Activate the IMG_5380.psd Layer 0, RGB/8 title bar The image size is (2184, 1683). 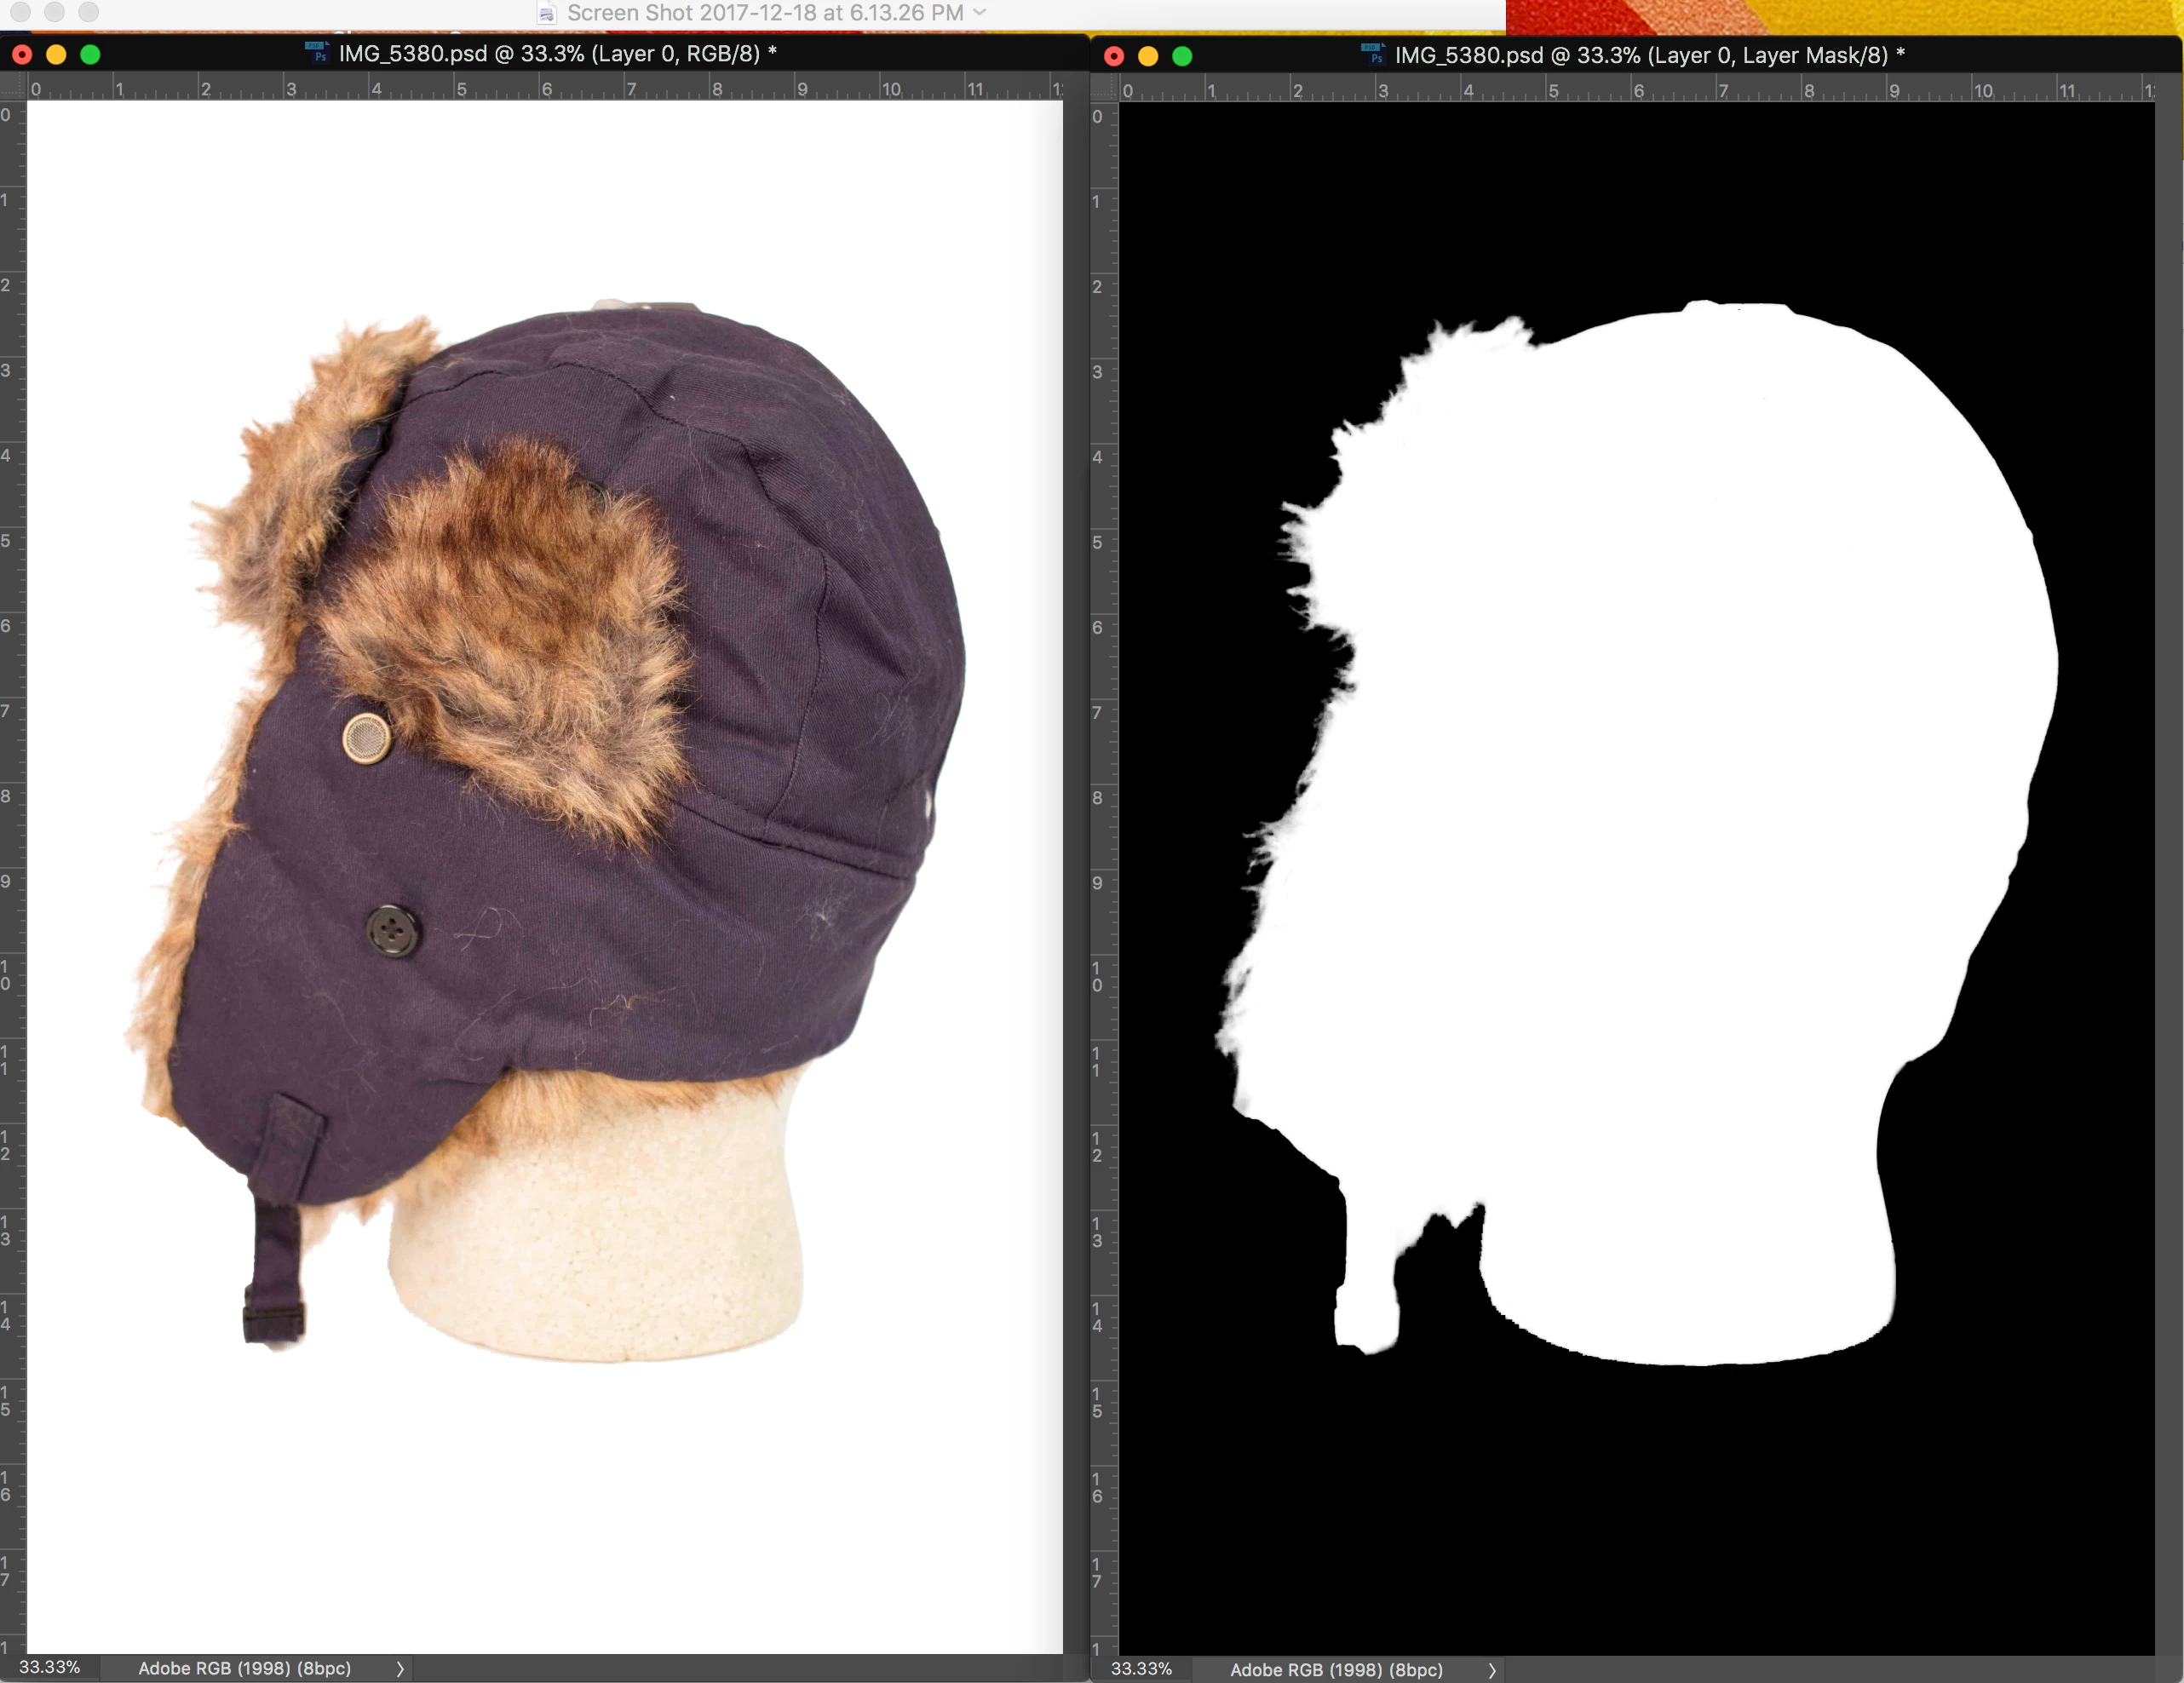(x=556, y=54)
